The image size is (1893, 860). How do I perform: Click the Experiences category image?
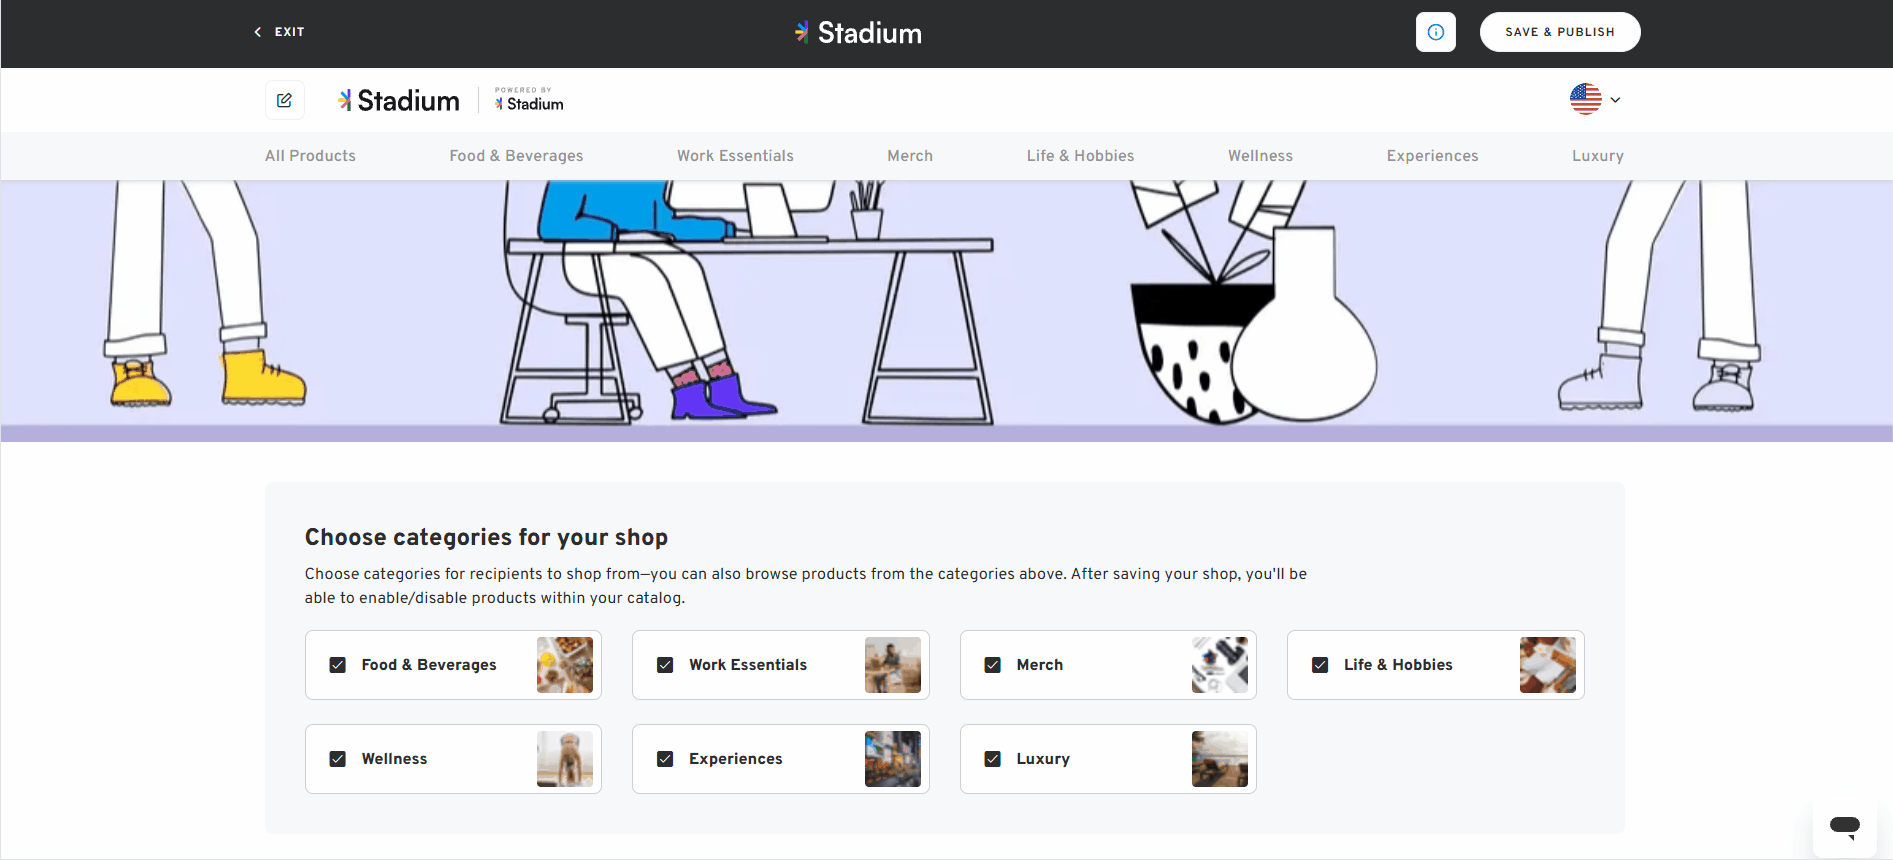pyautogui.click(x=893, y=759)
